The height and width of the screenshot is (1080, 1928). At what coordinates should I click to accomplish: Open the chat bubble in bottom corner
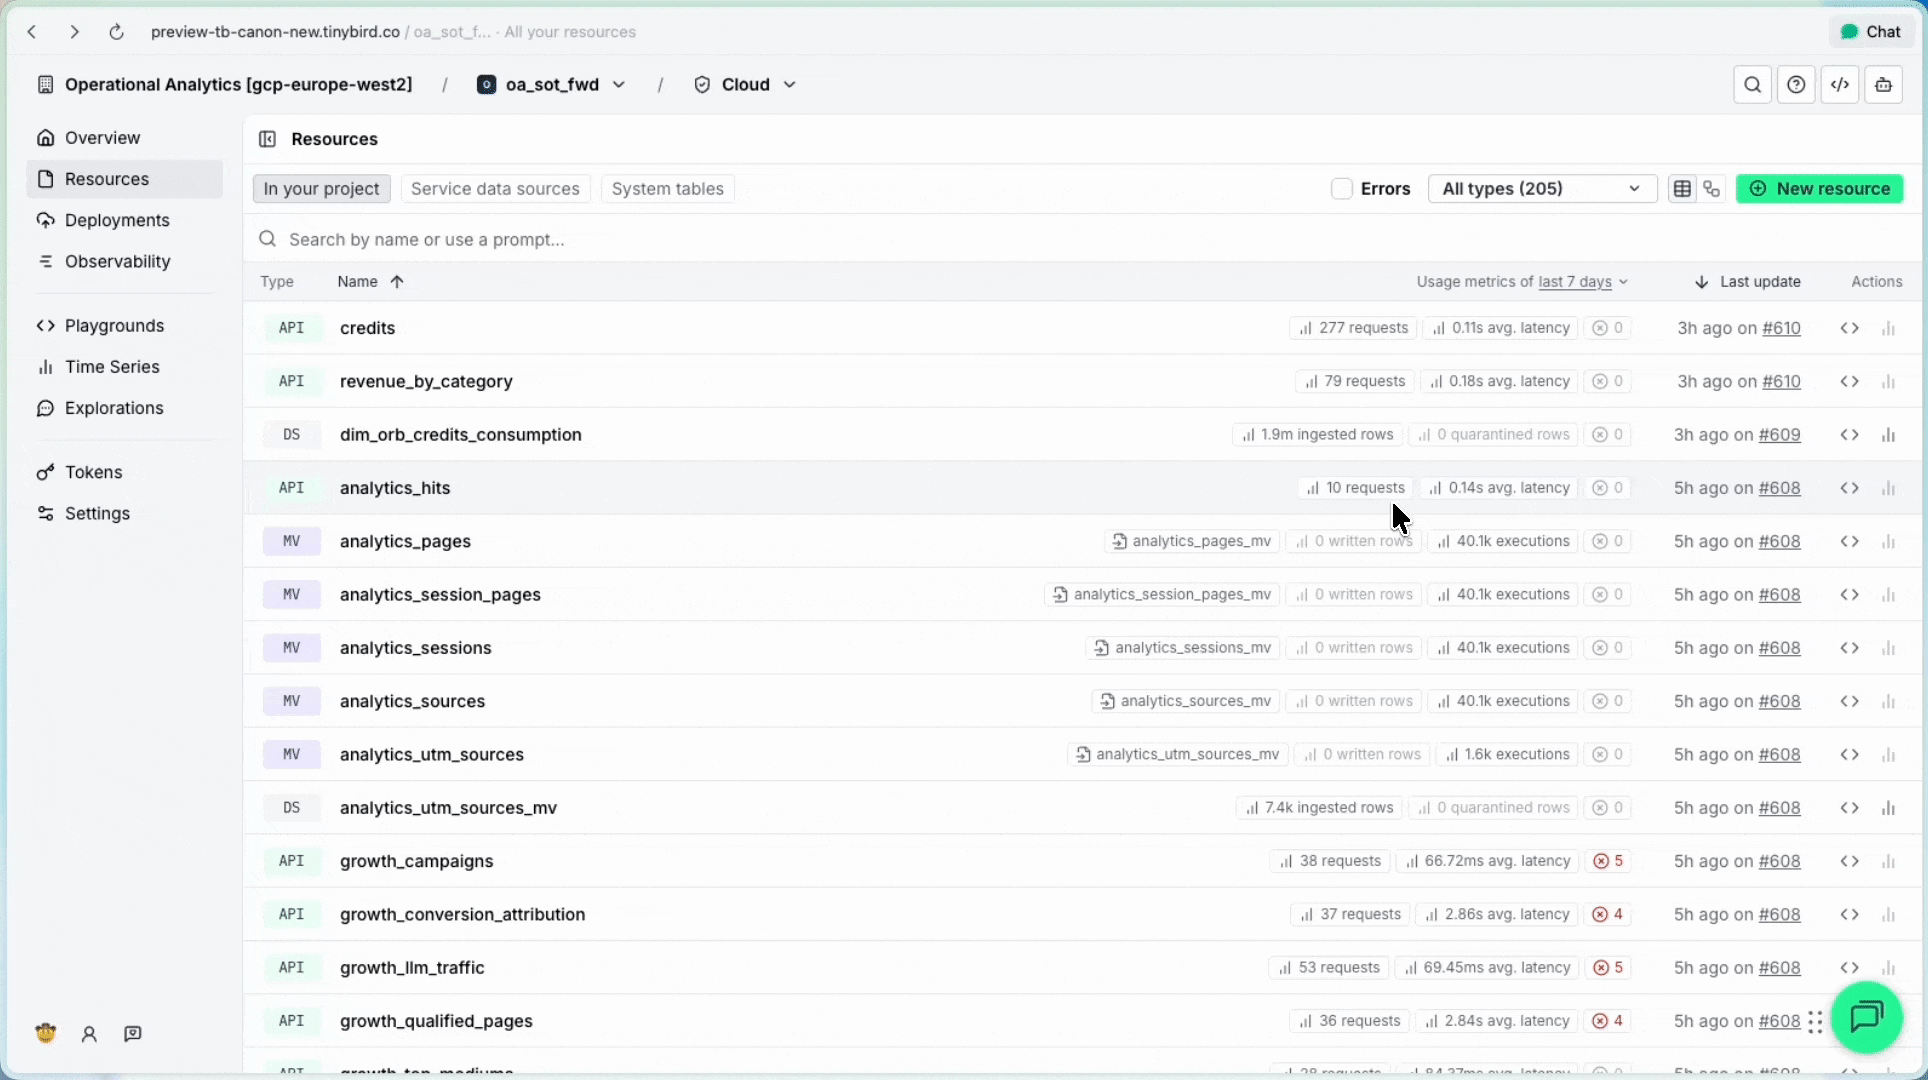point(1866,1017)
